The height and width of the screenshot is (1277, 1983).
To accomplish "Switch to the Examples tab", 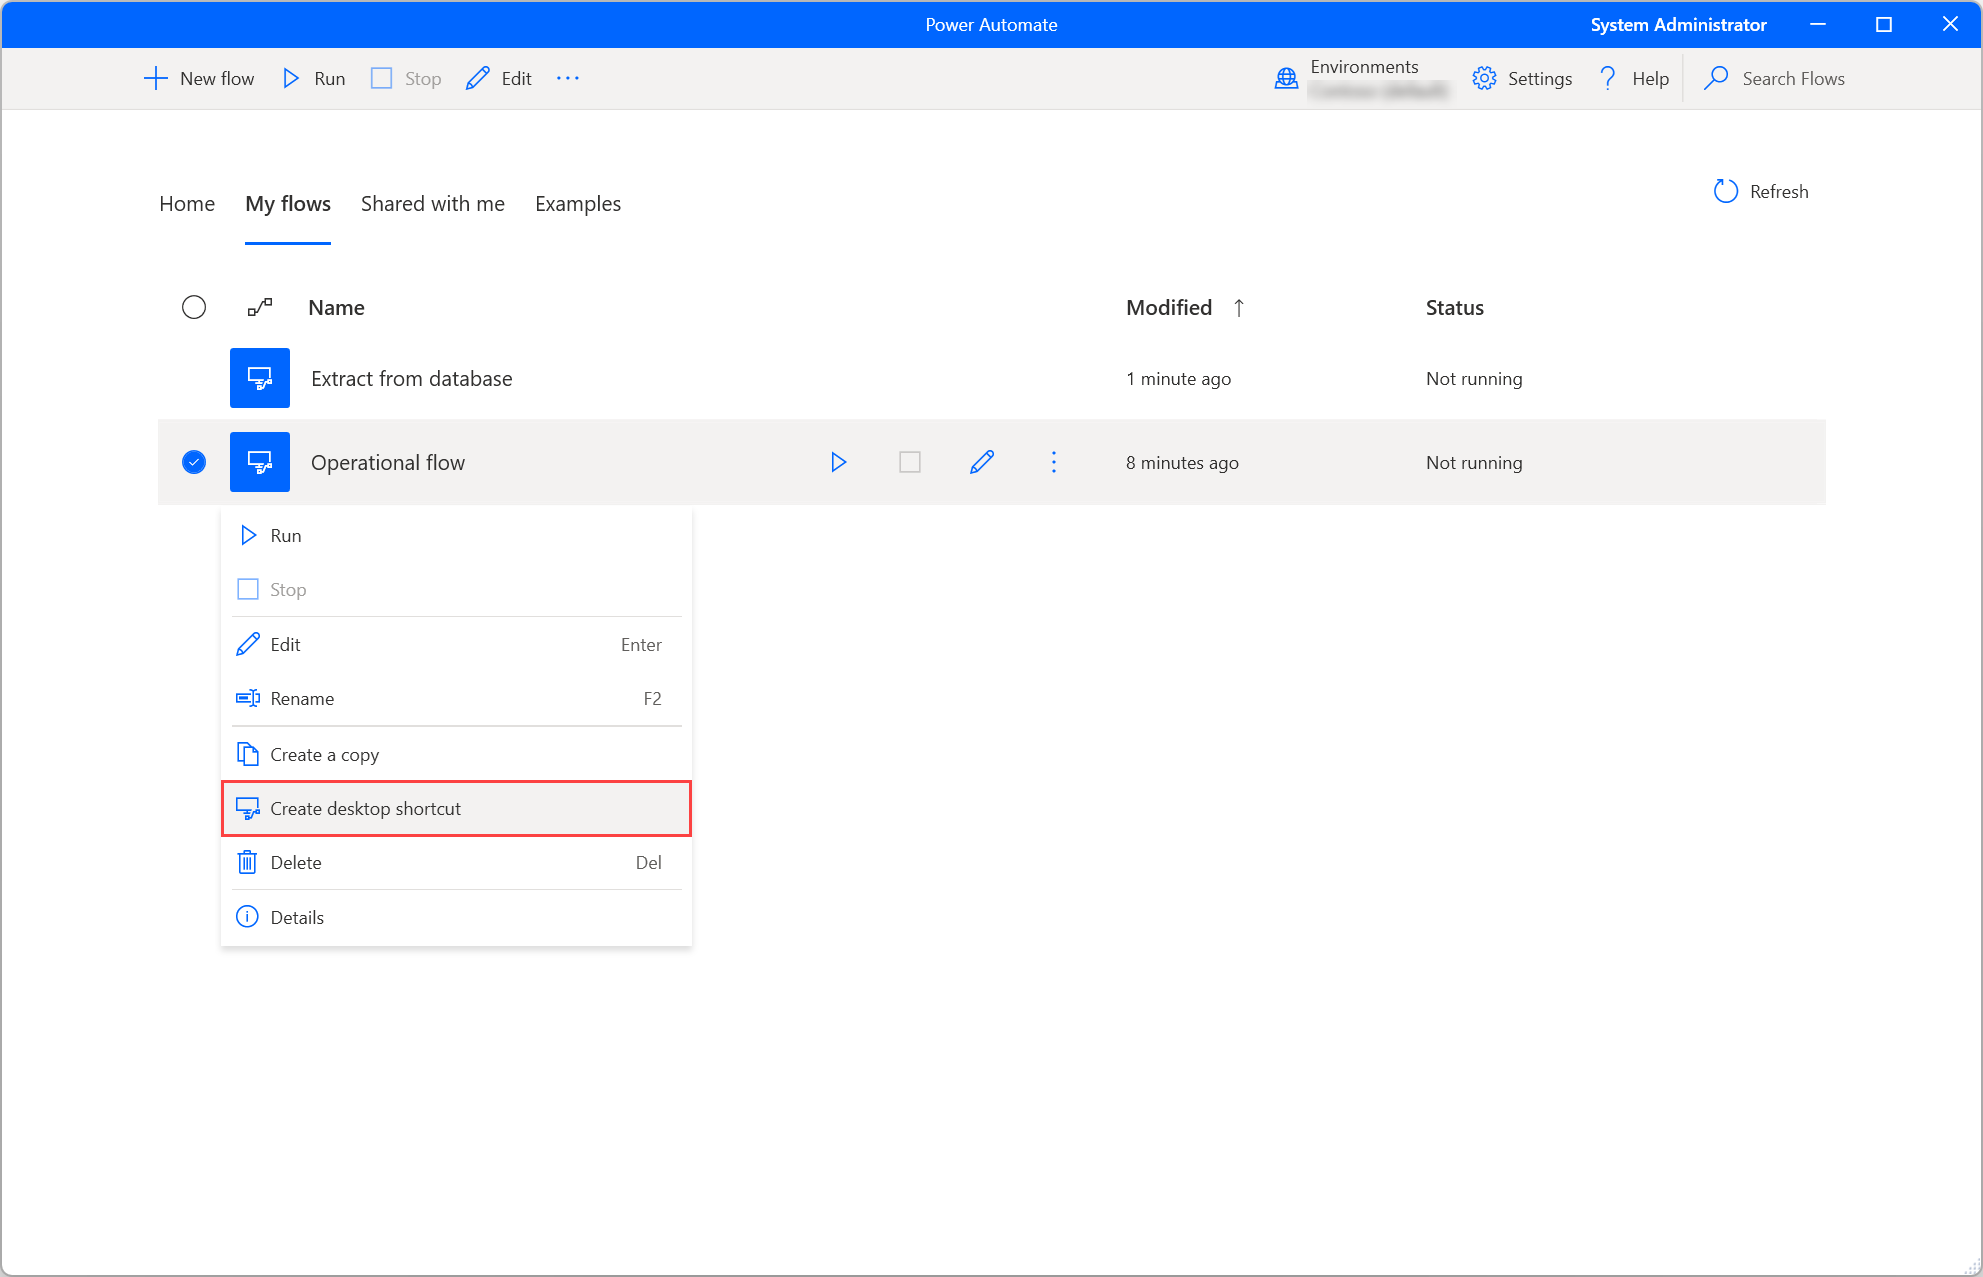I will point(577,204).
